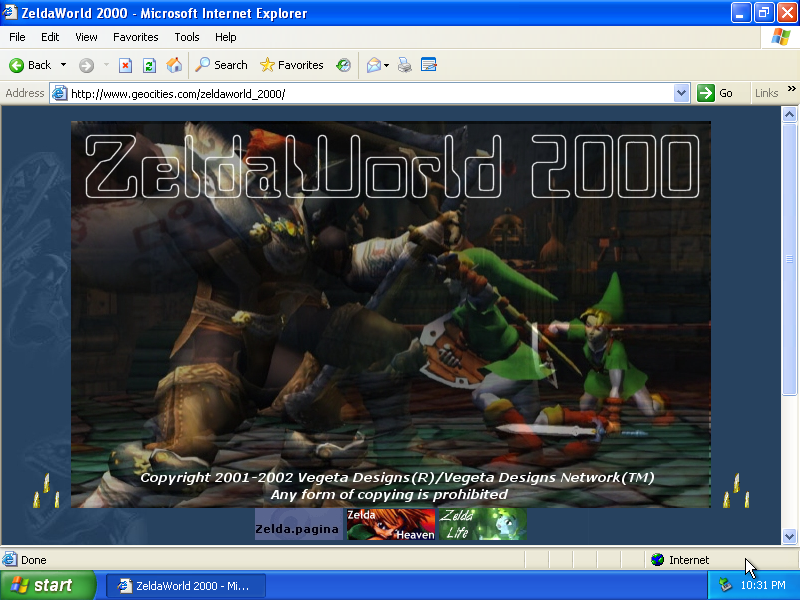Click the page icon in address bar

point(60,93)
